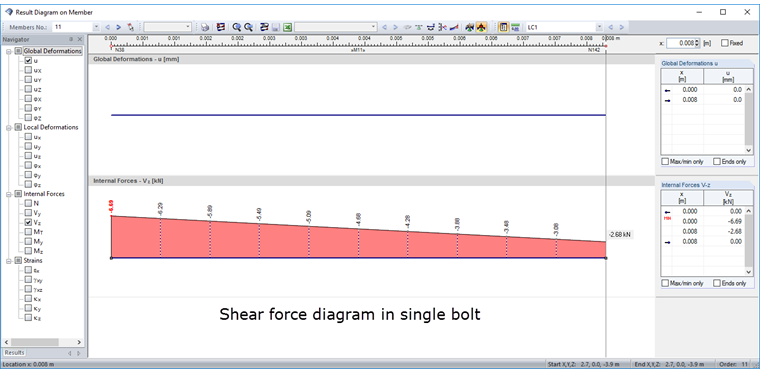Open the Members No. dropdown

pyautogui.click(x=96, y=27)
